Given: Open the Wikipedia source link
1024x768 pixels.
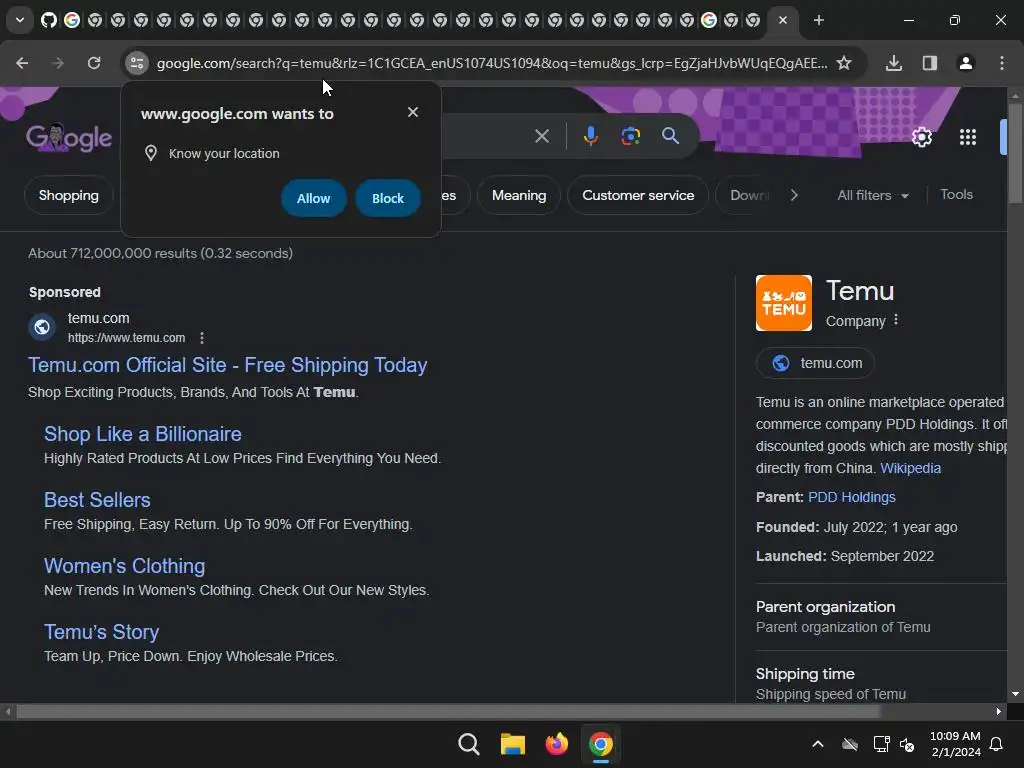Looking at the screenshot, I should [910, 468].
